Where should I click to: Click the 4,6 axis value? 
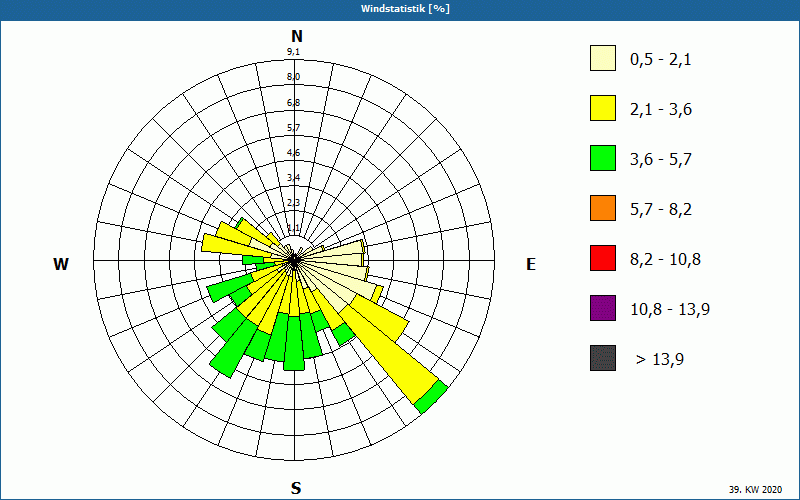pyautogui.click(x=293, y=153)
